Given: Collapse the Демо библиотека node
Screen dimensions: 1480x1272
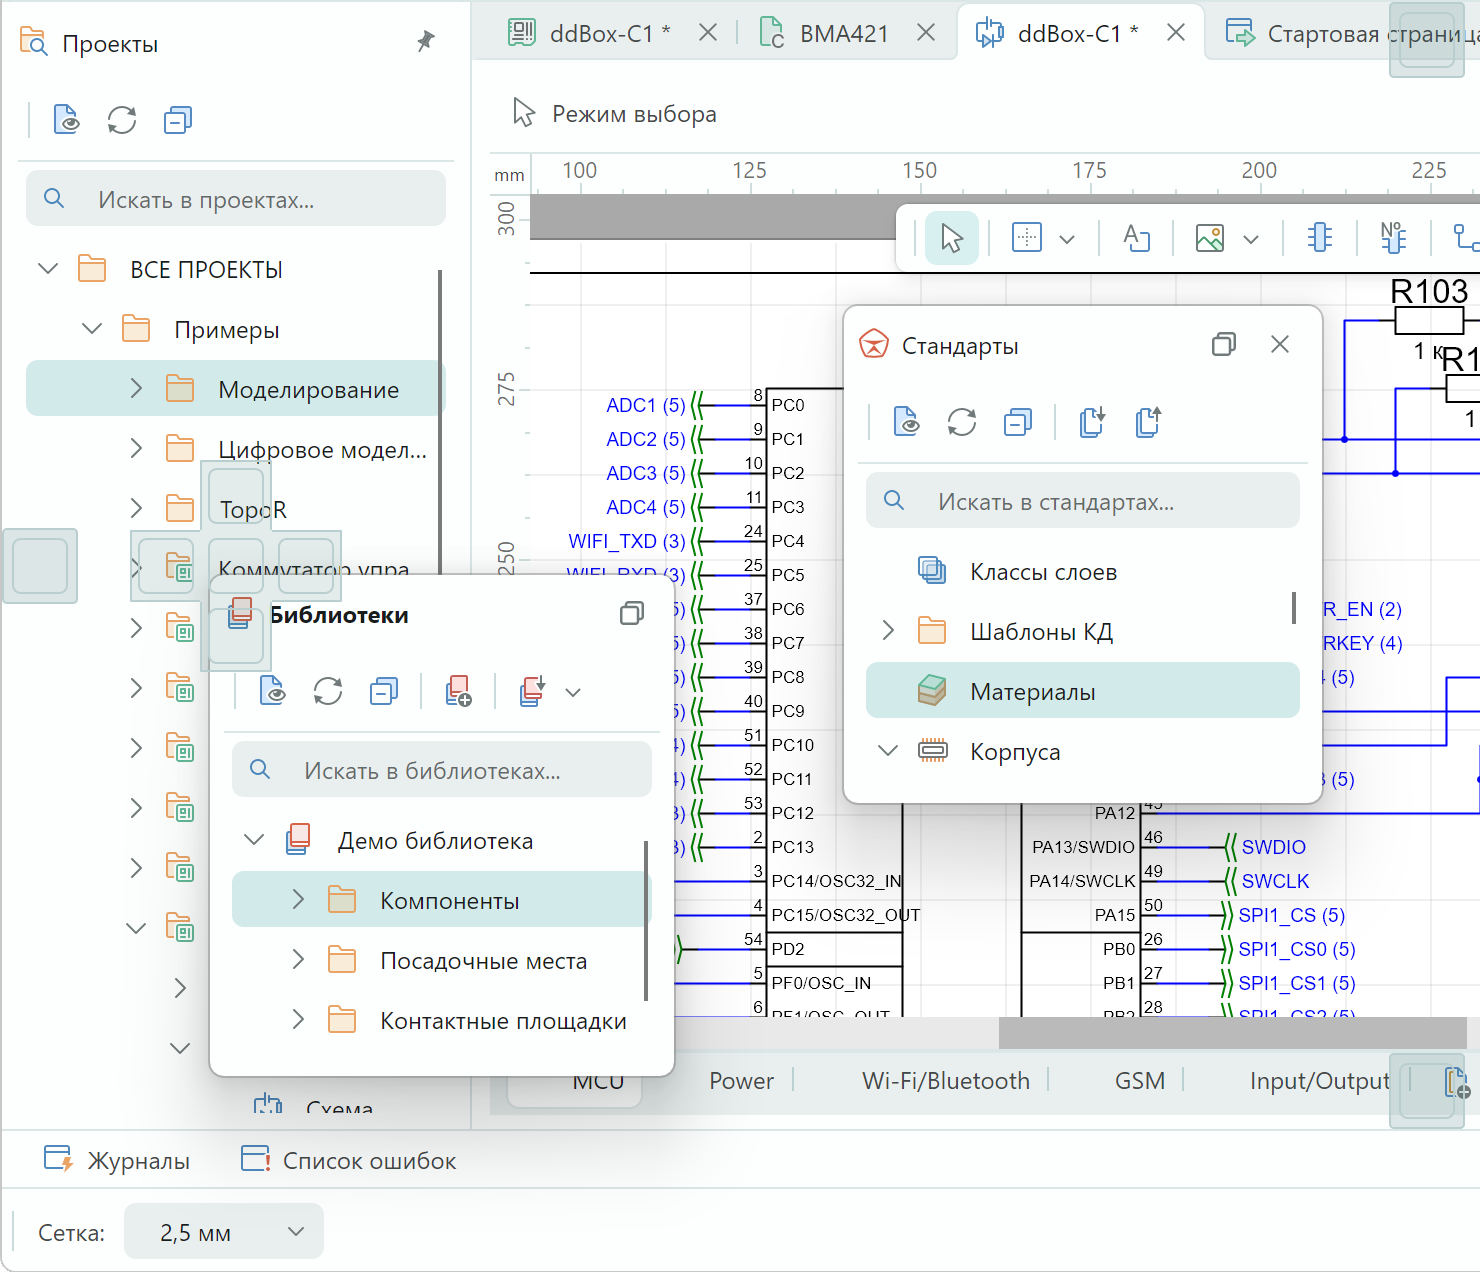Looking at the screenshot, I should tap(254, 839).
